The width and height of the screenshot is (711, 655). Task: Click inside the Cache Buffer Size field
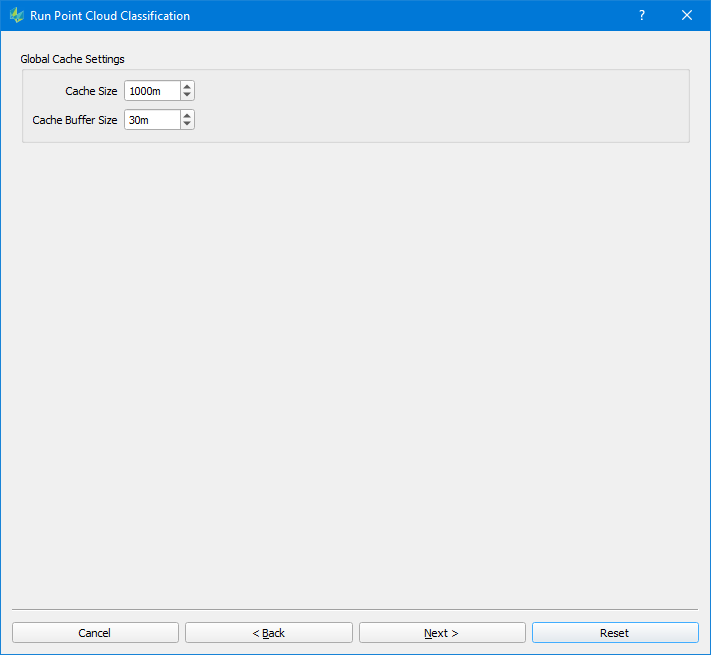[x=152, y=120]
